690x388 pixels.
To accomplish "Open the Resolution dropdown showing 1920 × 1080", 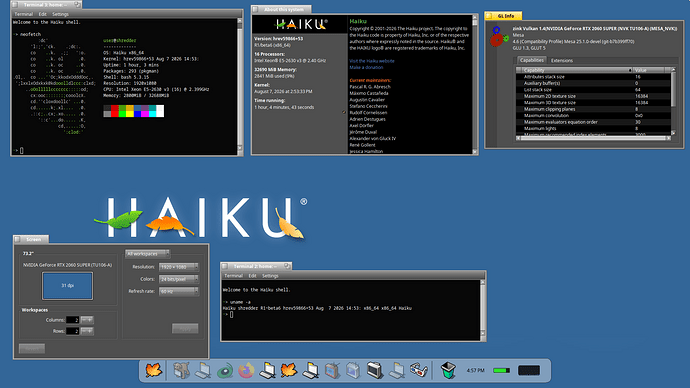I will [x=179, y=267].
